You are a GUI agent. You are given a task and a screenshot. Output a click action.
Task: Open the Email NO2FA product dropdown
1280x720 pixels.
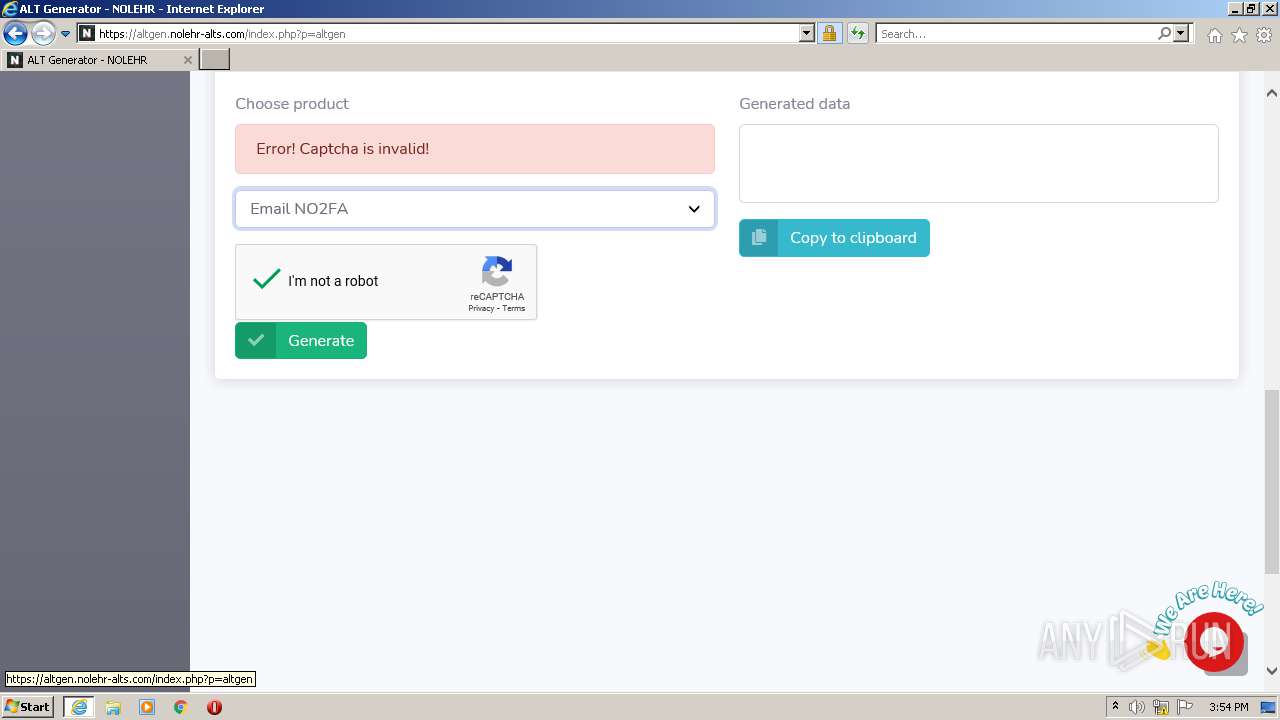475,209
